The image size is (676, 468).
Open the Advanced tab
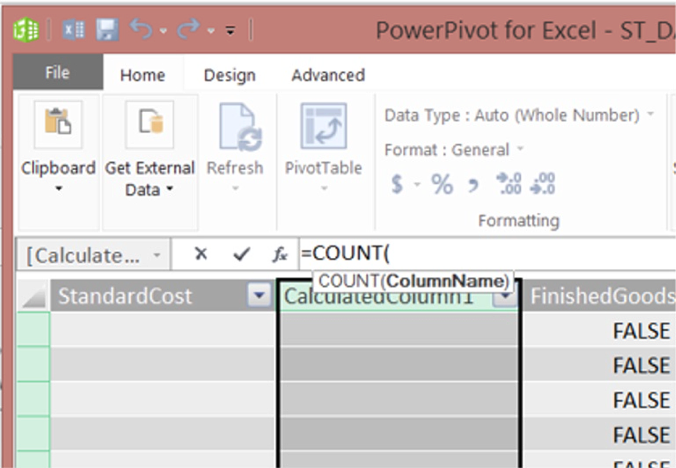[x=328, y=74]
